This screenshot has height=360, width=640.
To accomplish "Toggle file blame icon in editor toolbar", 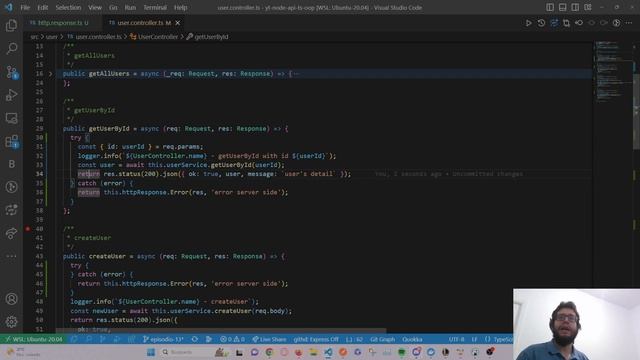I will coord(616,23).
